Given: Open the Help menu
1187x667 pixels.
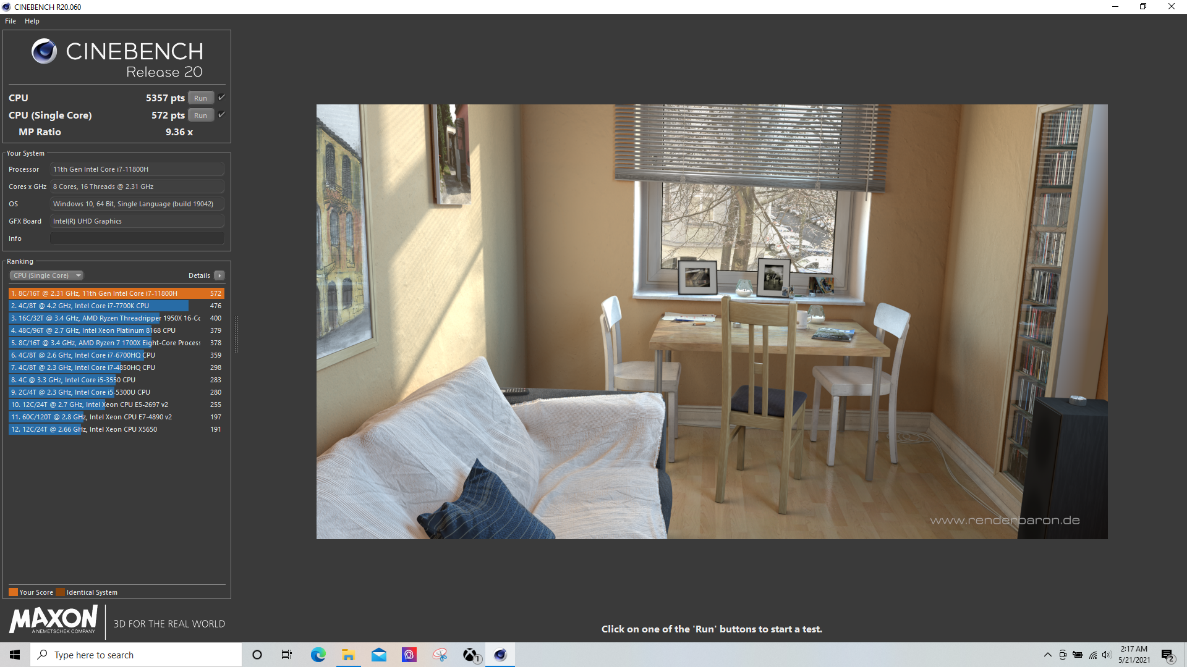Looking at the screenshot, I should click(32, 21).
